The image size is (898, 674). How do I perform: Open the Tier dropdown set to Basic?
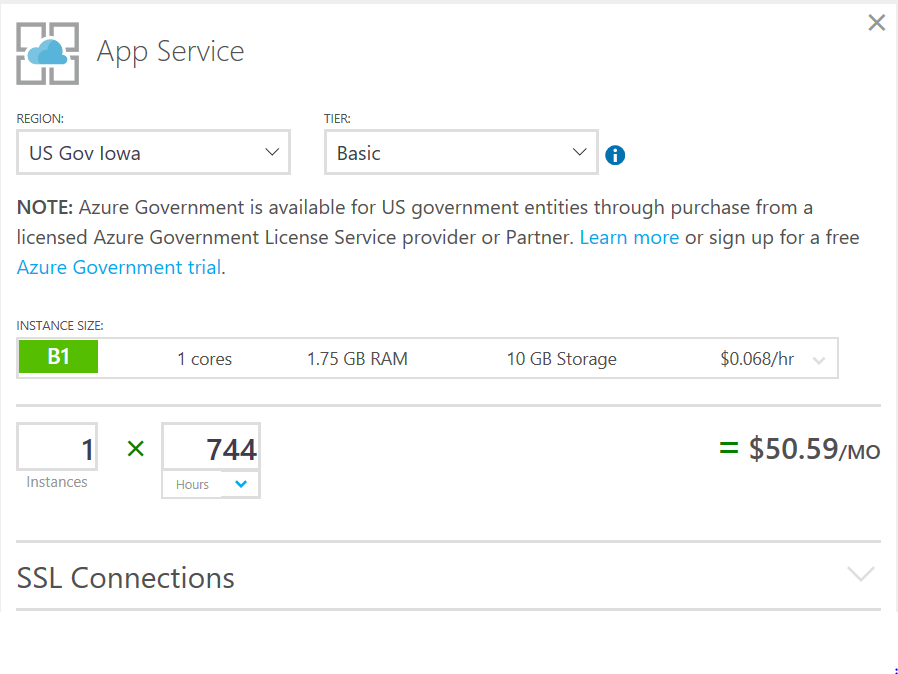(x=461, y=153)
